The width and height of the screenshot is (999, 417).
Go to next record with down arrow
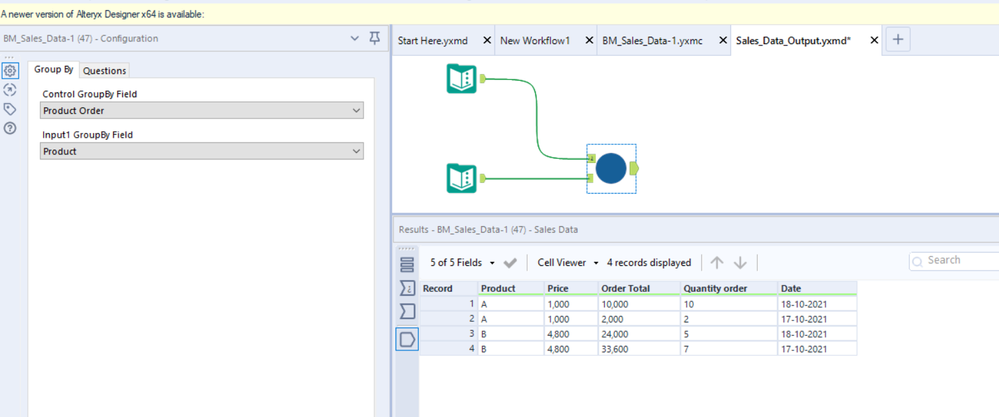740,262
